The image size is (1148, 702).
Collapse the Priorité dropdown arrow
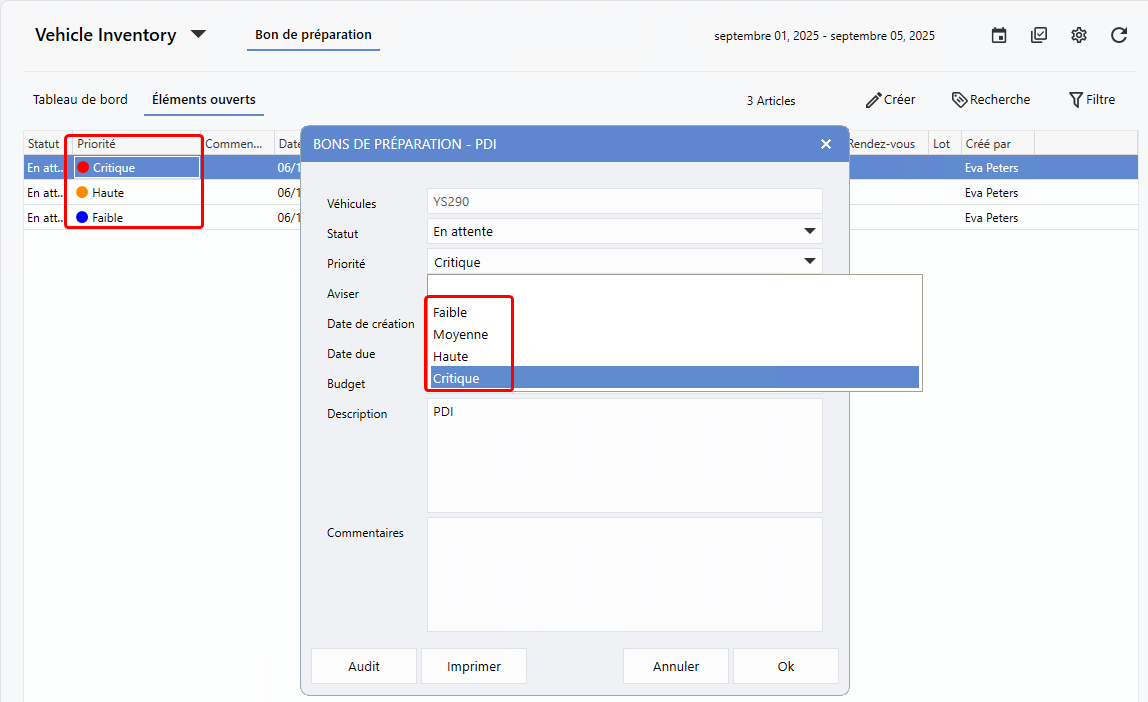coord(809,262)
